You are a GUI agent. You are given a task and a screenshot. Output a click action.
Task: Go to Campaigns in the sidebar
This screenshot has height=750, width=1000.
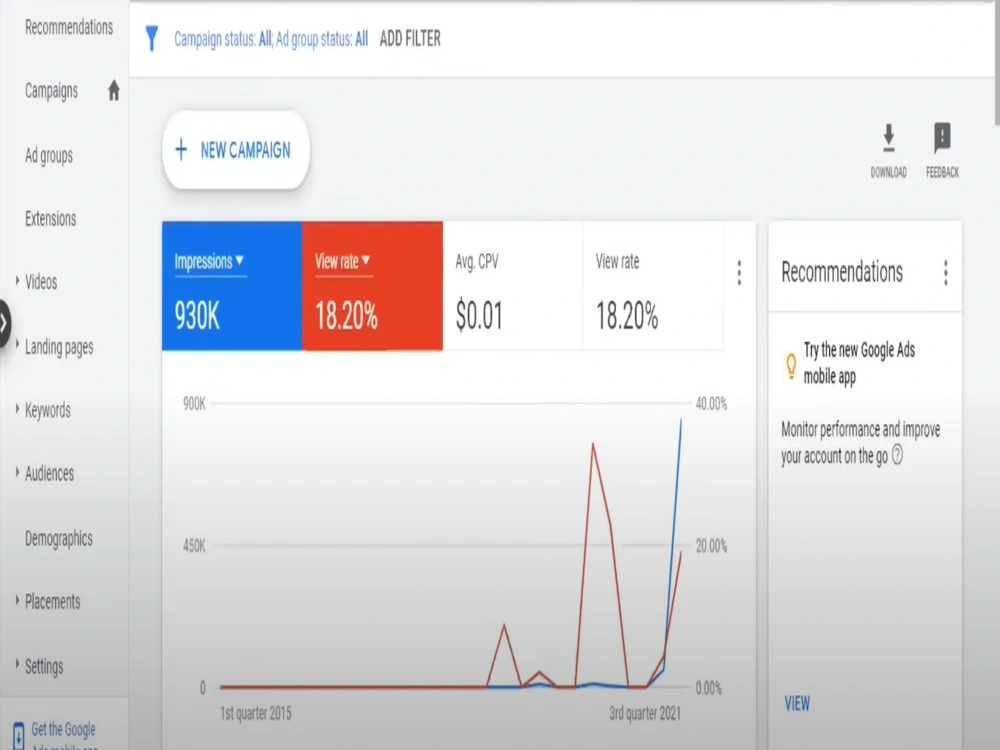click(51, 91)
